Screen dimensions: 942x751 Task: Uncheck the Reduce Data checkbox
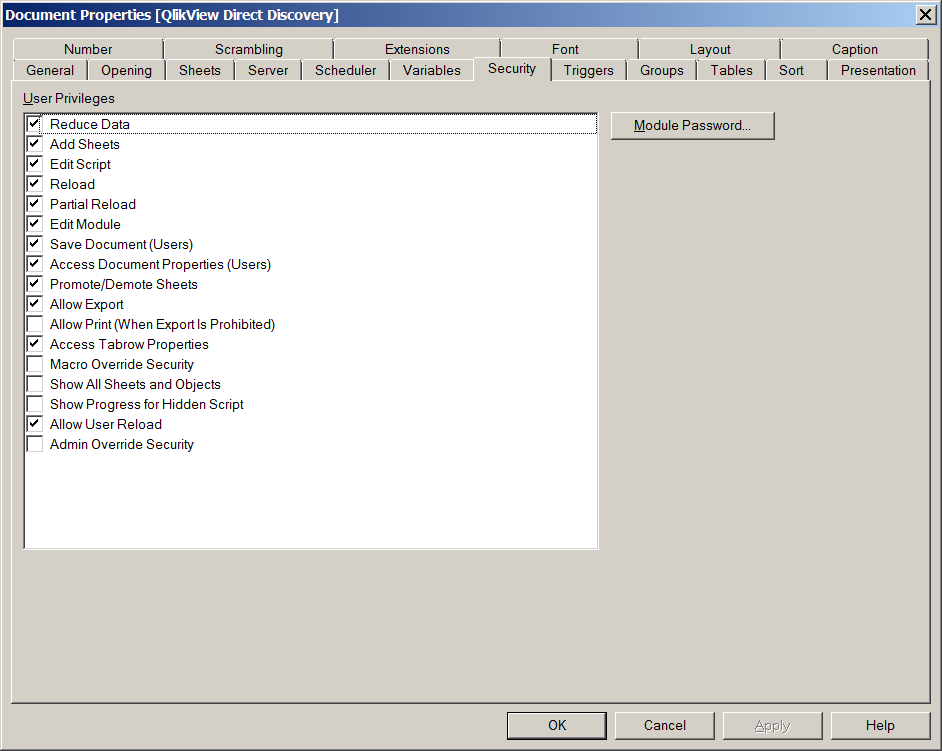pos(34,124)
